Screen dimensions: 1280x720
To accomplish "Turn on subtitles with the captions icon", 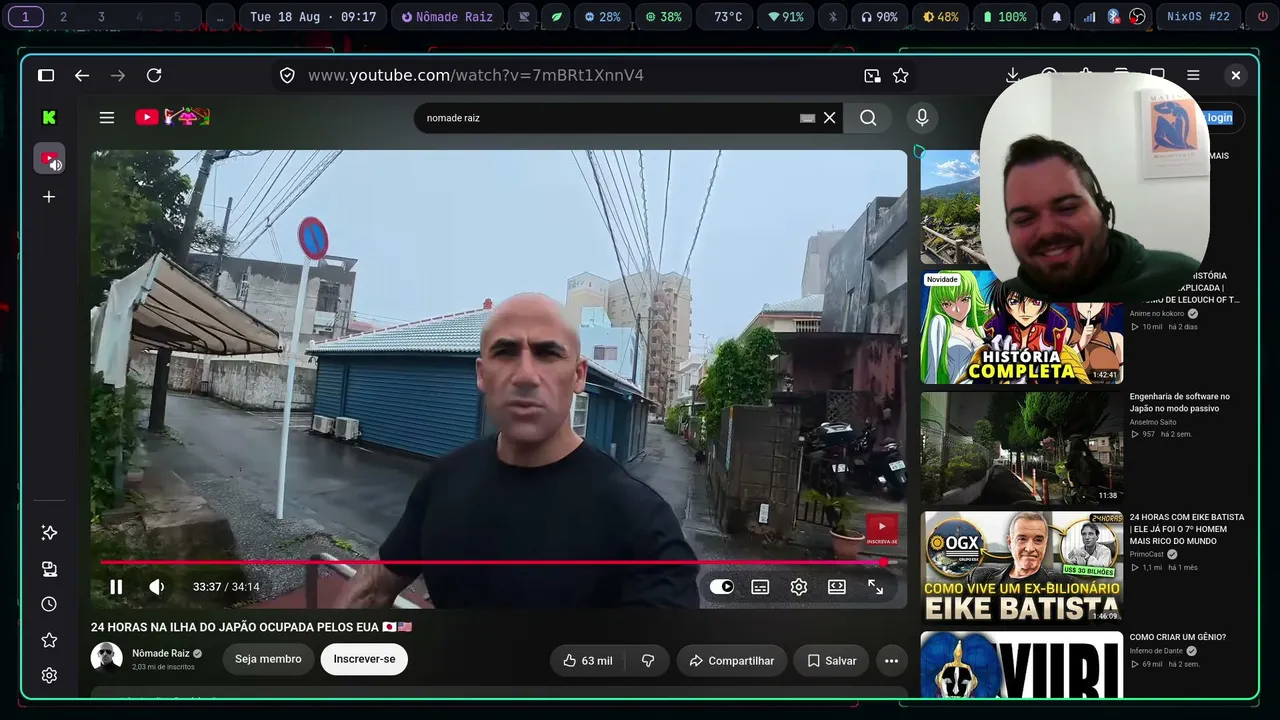I will pos(760,587).
